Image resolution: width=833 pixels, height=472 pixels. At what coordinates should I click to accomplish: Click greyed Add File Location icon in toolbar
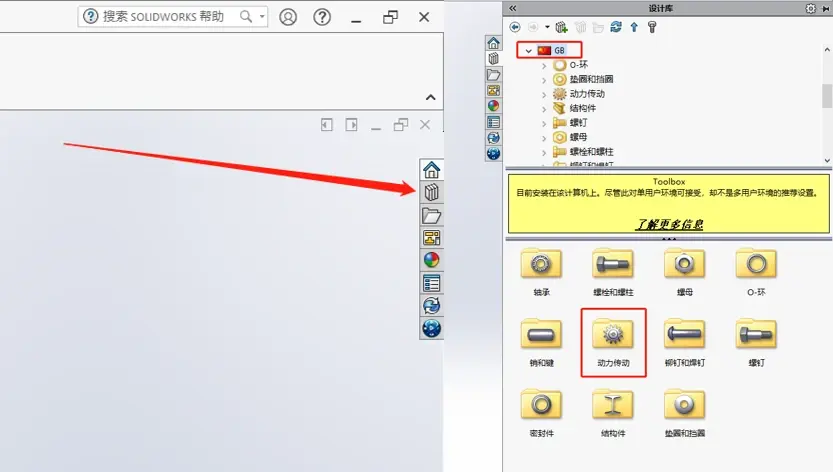(580, 27)
